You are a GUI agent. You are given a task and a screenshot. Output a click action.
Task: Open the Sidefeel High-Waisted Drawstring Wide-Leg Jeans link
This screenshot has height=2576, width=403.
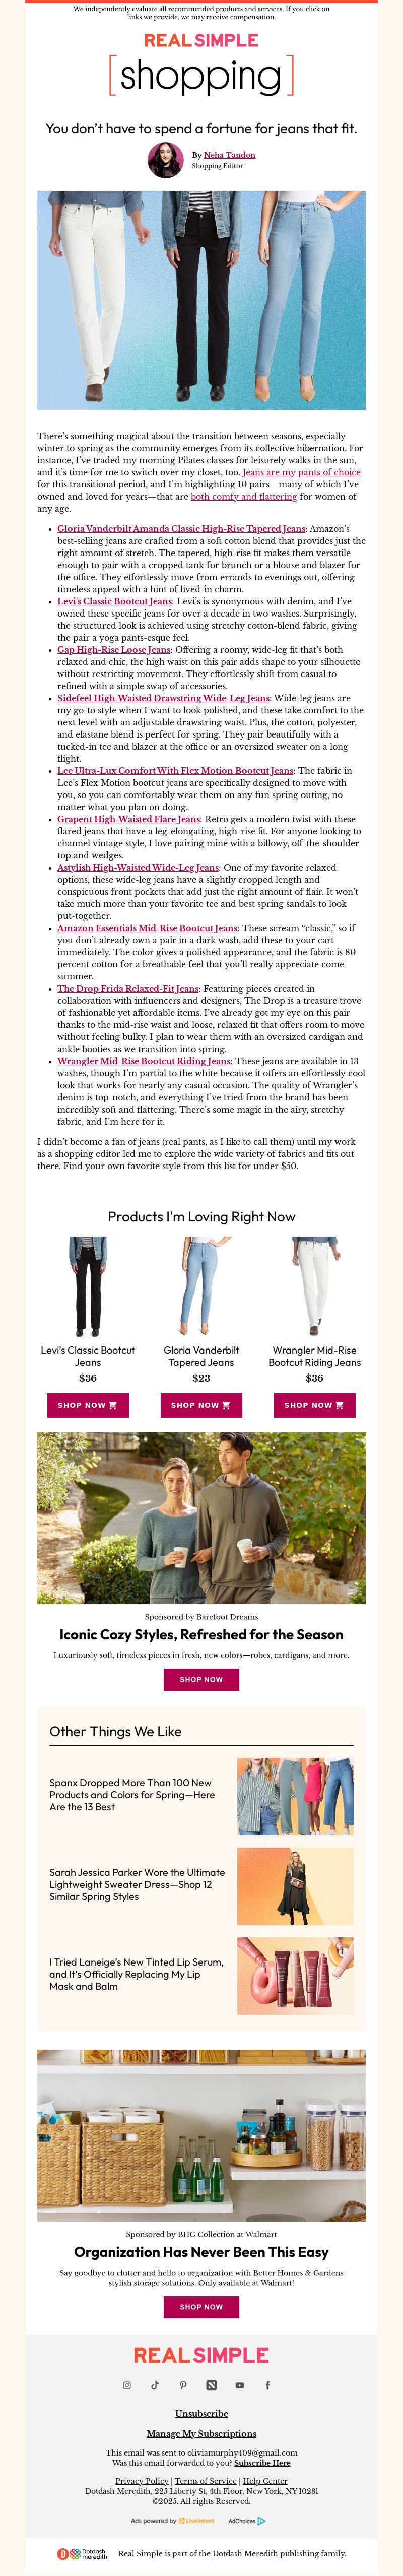click(x=163, y=698)
